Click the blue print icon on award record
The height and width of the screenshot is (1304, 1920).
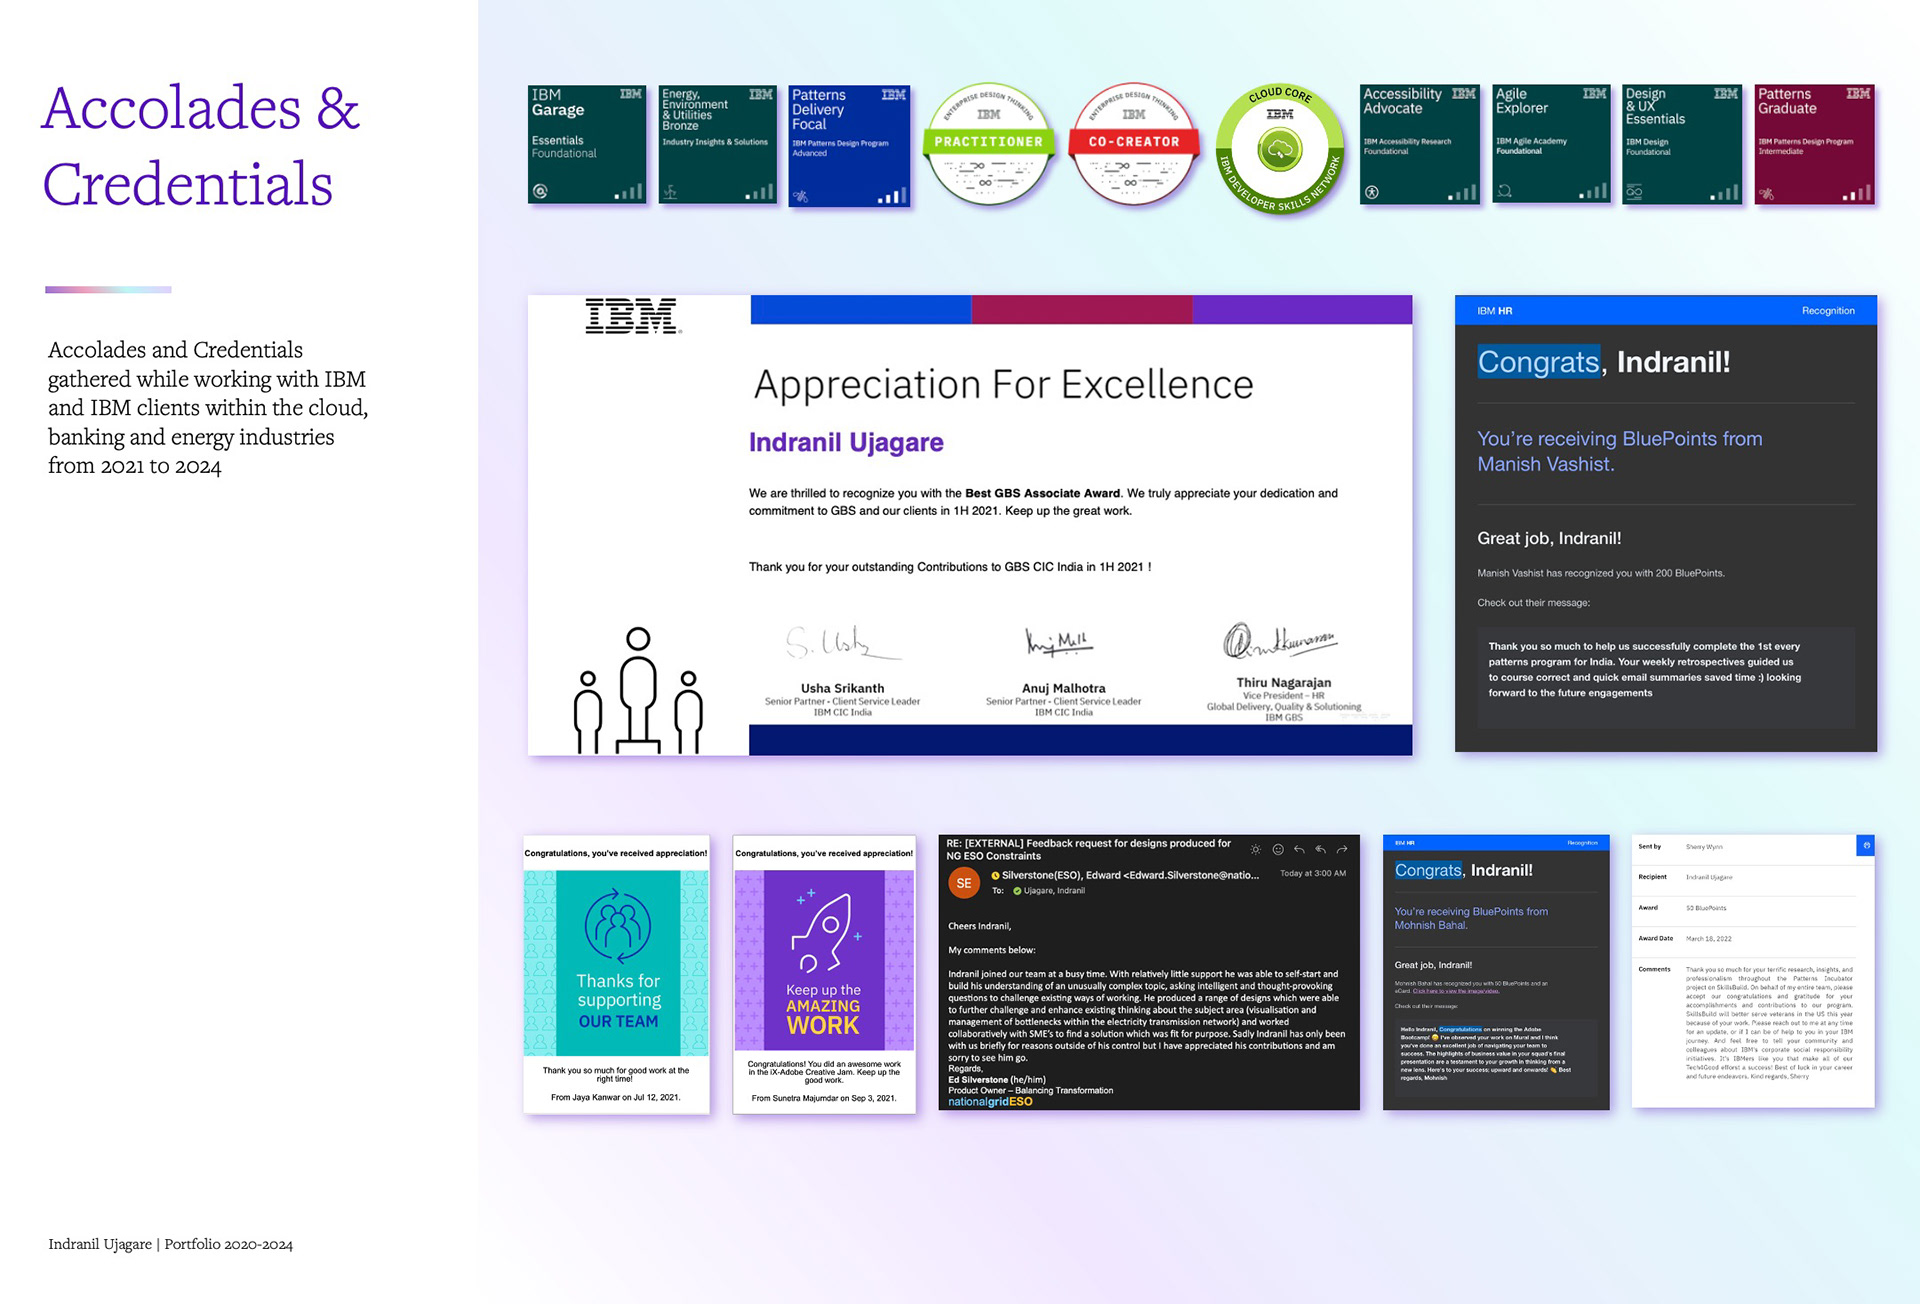pyautogui.click(x=1865, y=846)
